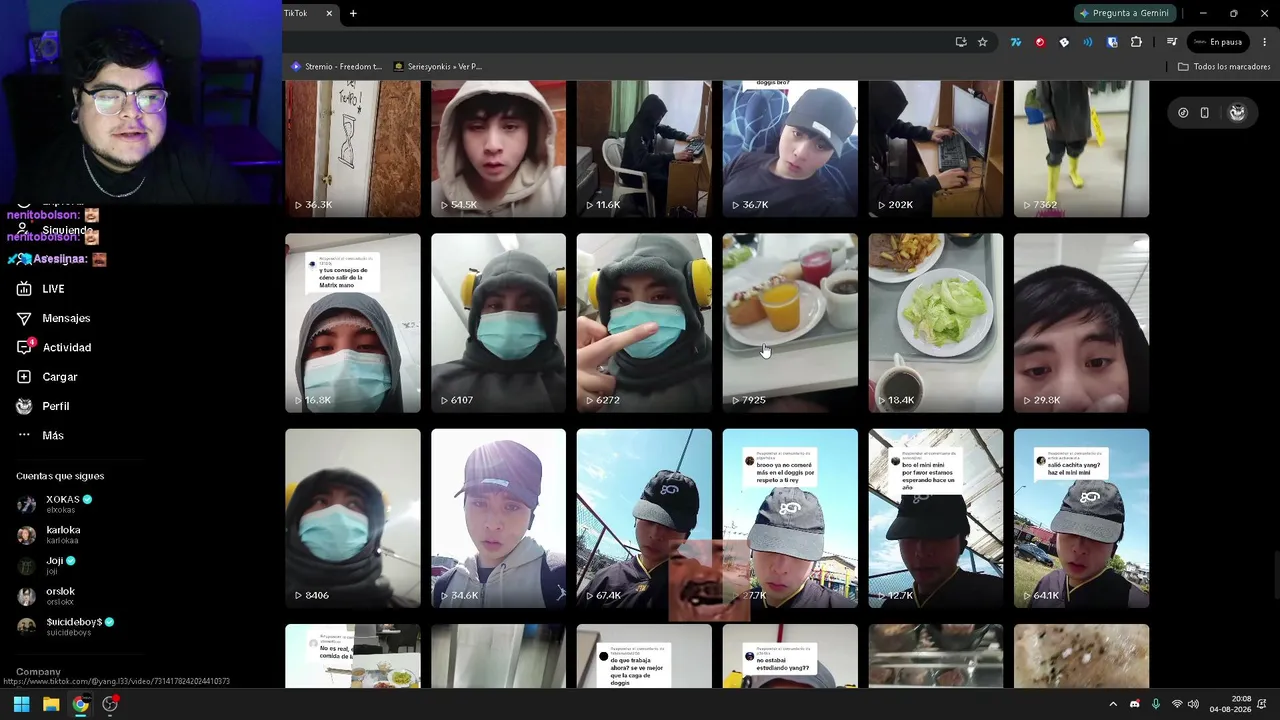Open the breakfast tray video with 7925 views
Image resolution: width=1280 pixels, height=720 pixels.
790,323
